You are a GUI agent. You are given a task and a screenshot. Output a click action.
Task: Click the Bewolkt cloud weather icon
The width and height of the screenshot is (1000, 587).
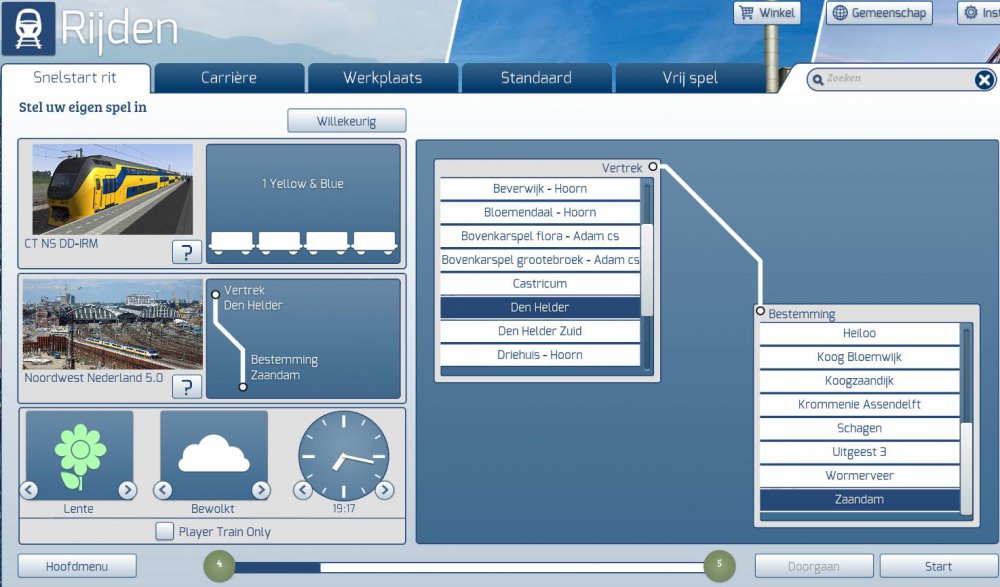click(213, 455)
